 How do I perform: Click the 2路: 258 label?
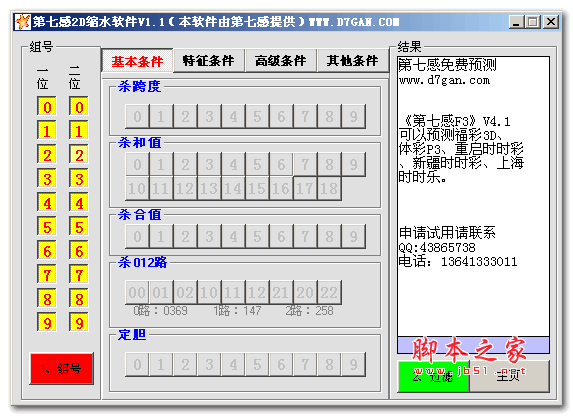(x=309, y=311)
